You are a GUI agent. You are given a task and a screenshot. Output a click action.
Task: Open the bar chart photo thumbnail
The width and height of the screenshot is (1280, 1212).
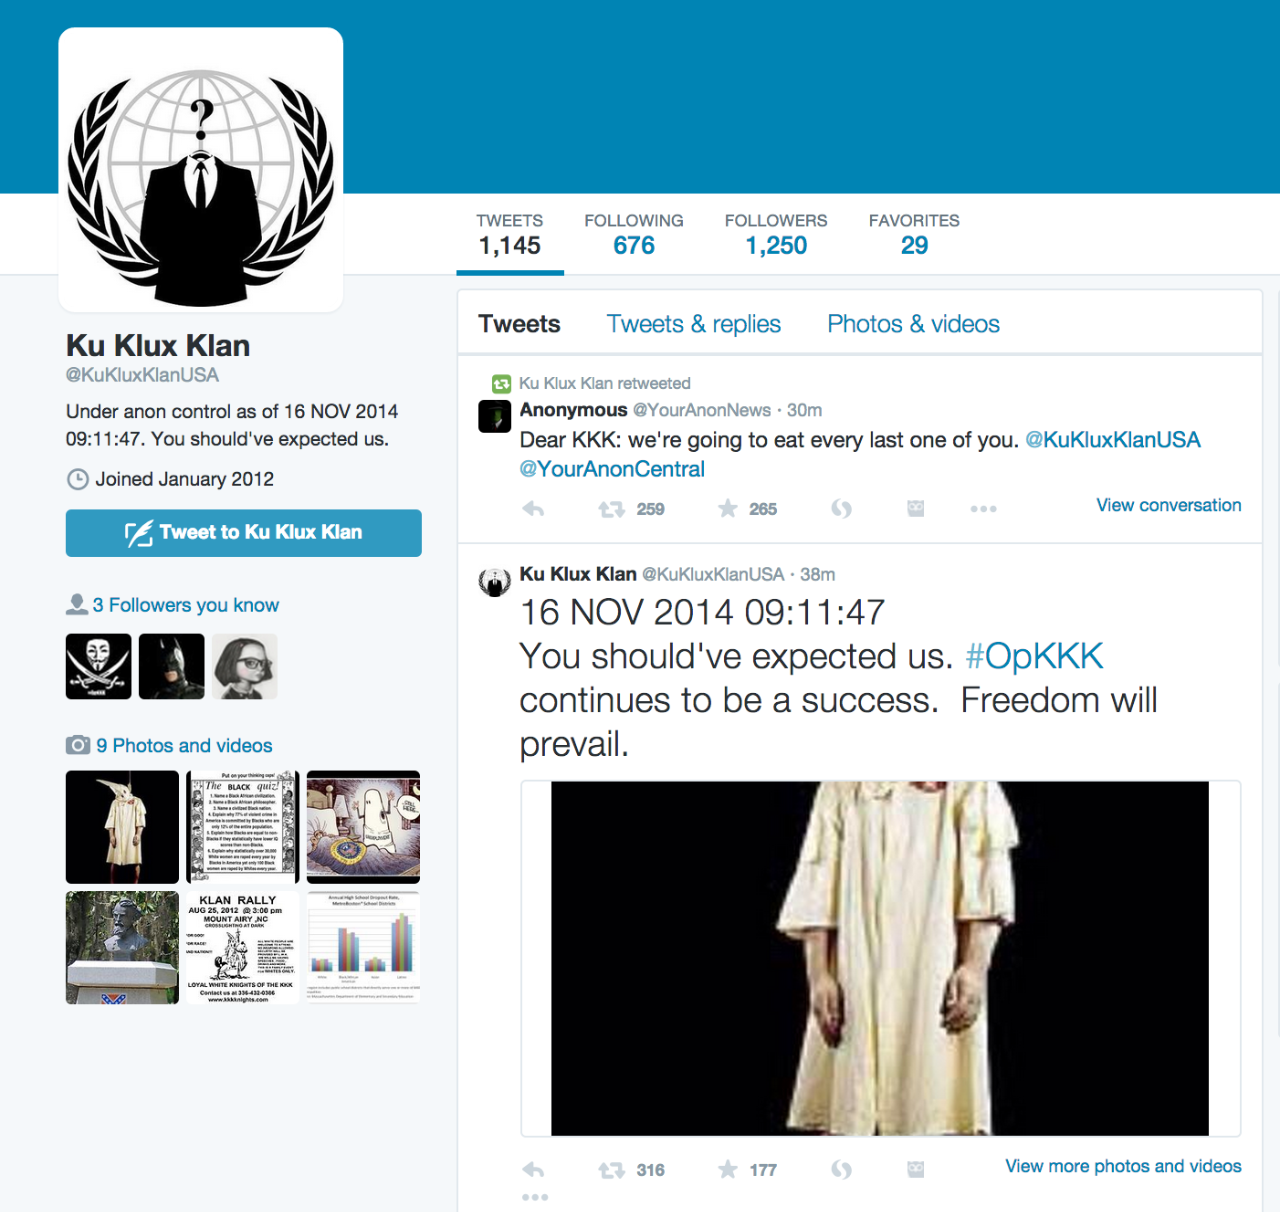pyautogui.click(x=363, y=948)
